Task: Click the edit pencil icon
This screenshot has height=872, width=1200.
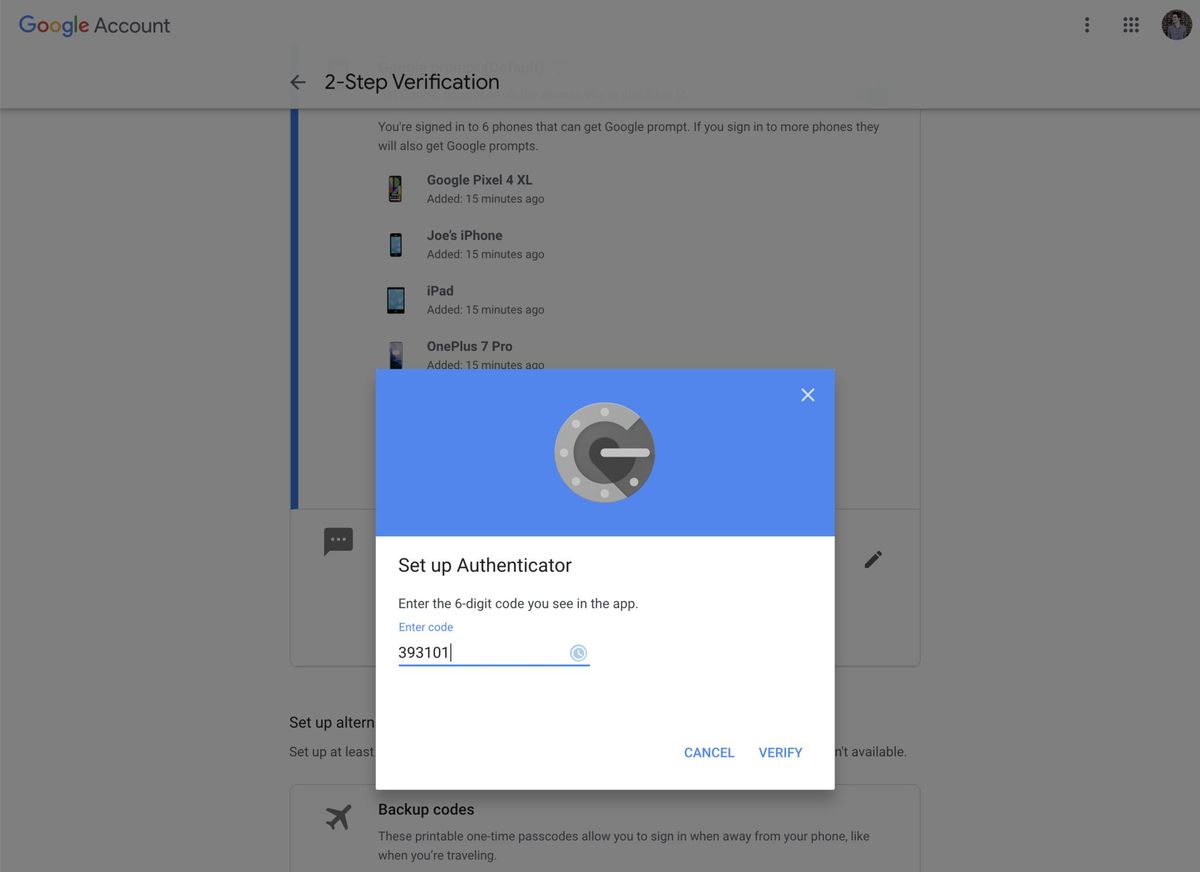Action: (x=872, y=559)
